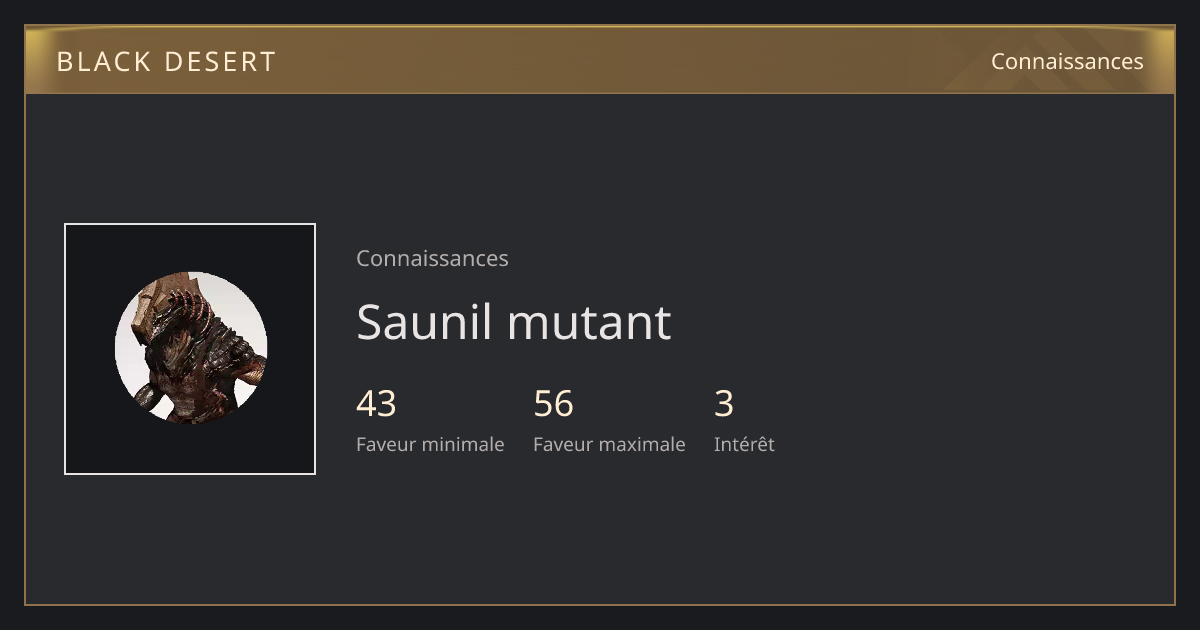Select the Faveur minimale label

(x=430, y=444)
